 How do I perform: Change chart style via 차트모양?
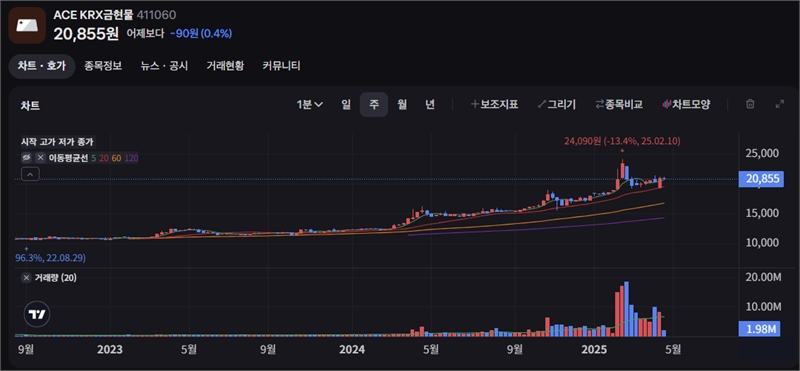pyautogui.click(x=686, y=105)
